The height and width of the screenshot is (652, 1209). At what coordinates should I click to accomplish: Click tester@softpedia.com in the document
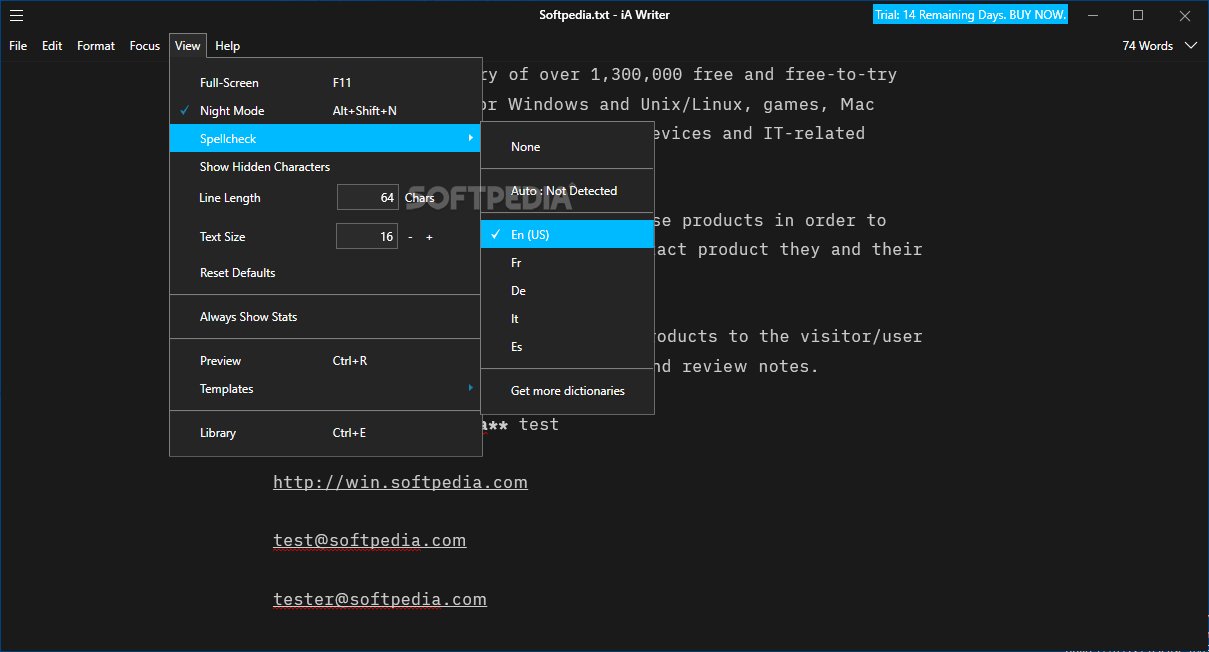(380, 600)
